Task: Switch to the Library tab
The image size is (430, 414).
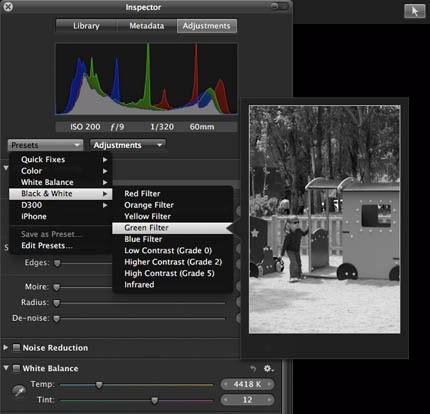Action: [x=86, y=26]
